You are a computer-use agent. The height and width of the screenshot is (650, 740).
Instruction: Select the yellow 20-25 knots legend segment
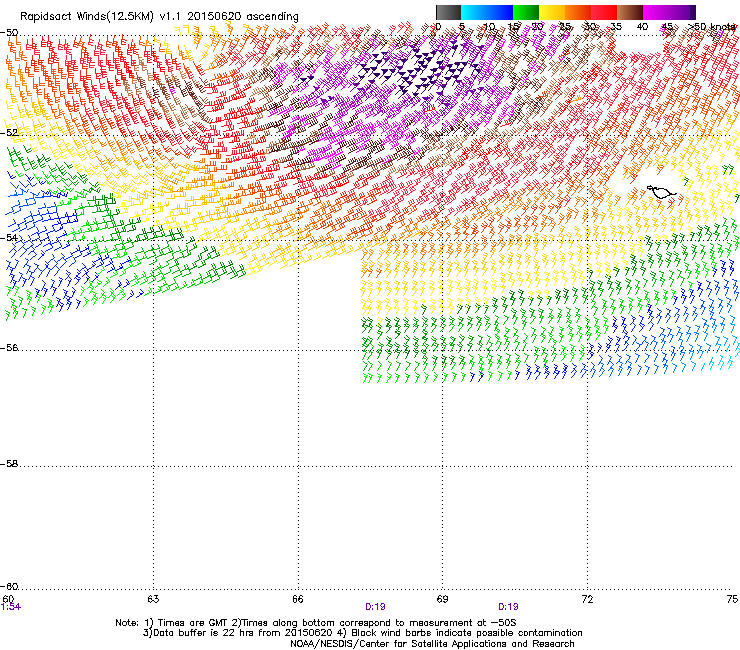pos(552,12)
